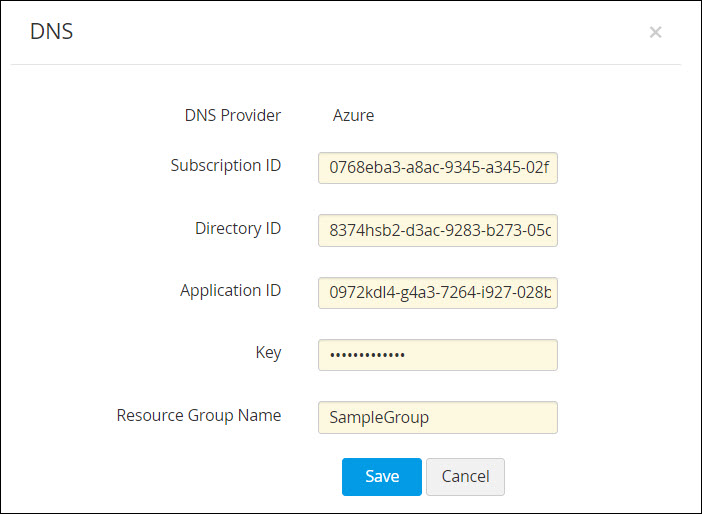702x514 pixels.
Task: Click the Application ID label
Action: (230, 290)
